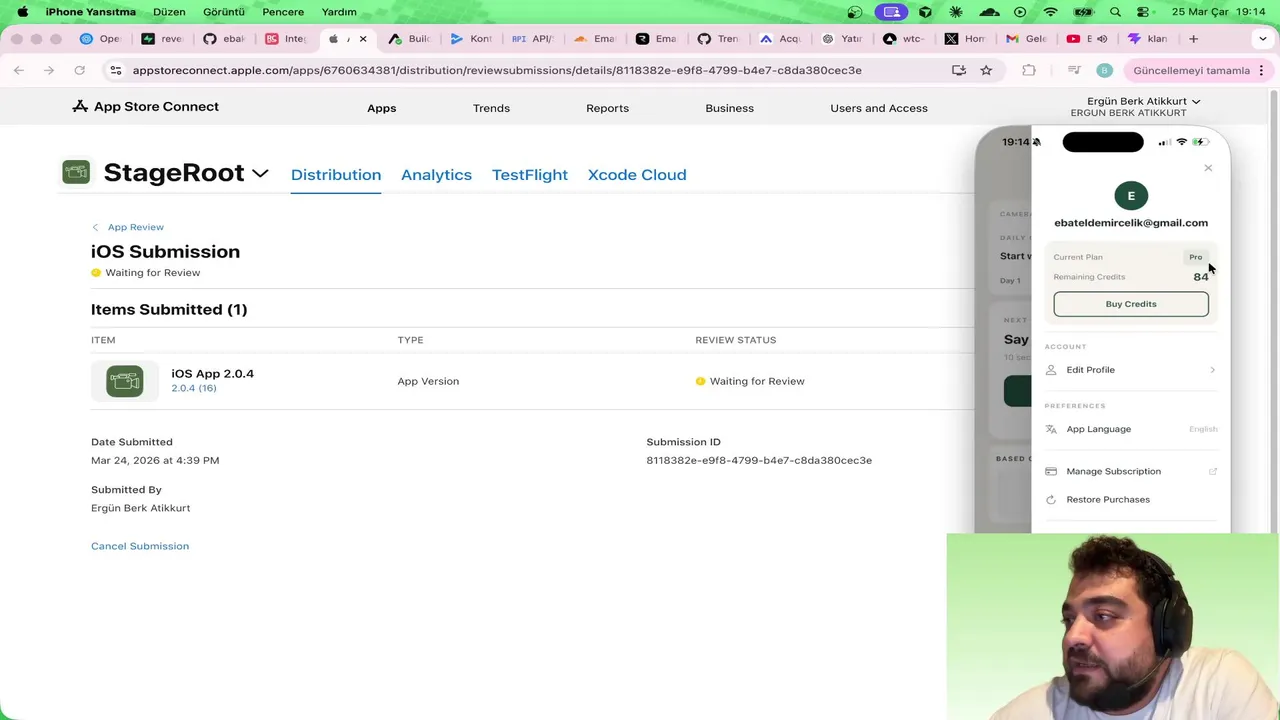The height and width of the screenshot is (720, 1280).
Task: Select the TestFlight tab
Action: click(x=530, y=175)
